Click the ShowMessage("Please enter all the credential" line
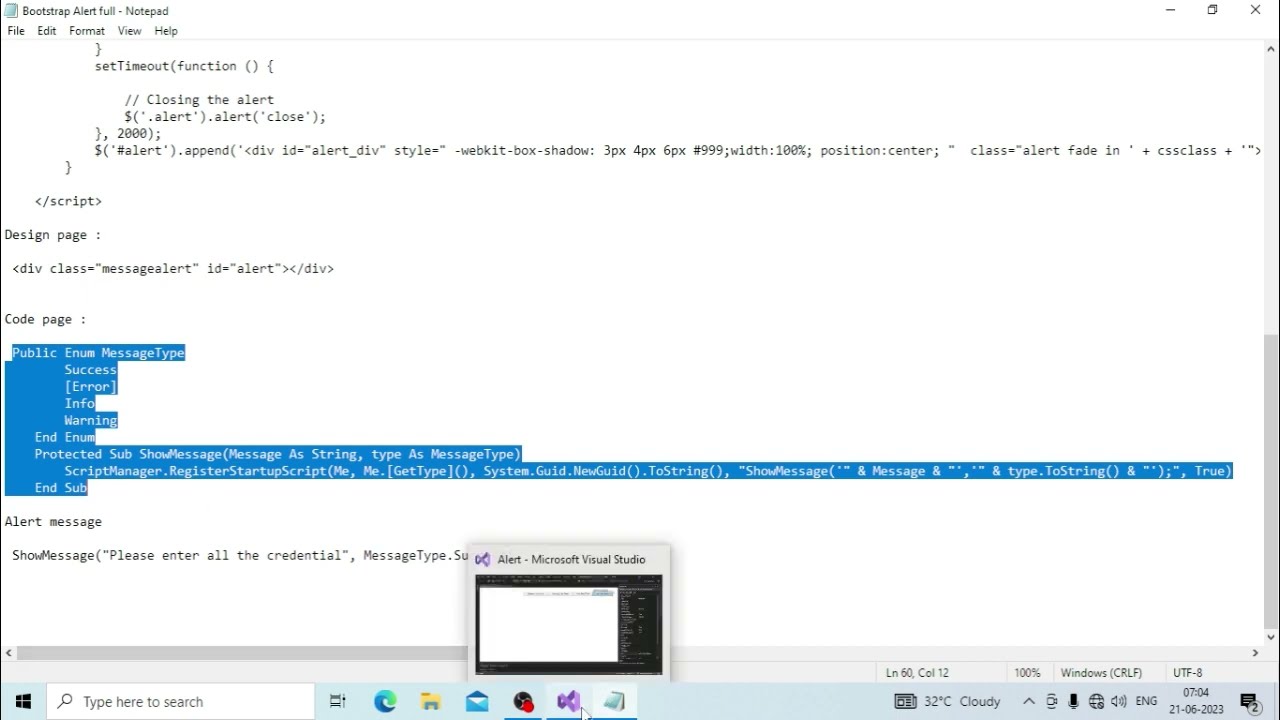This screenshot has height=720, width=1280. coord(240,555)
